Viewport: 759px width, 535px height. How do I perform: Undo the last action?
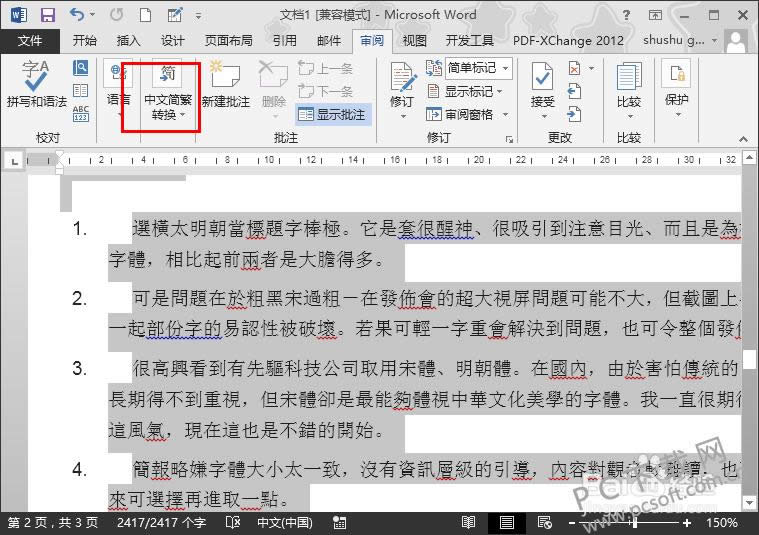tap(77, 15)
